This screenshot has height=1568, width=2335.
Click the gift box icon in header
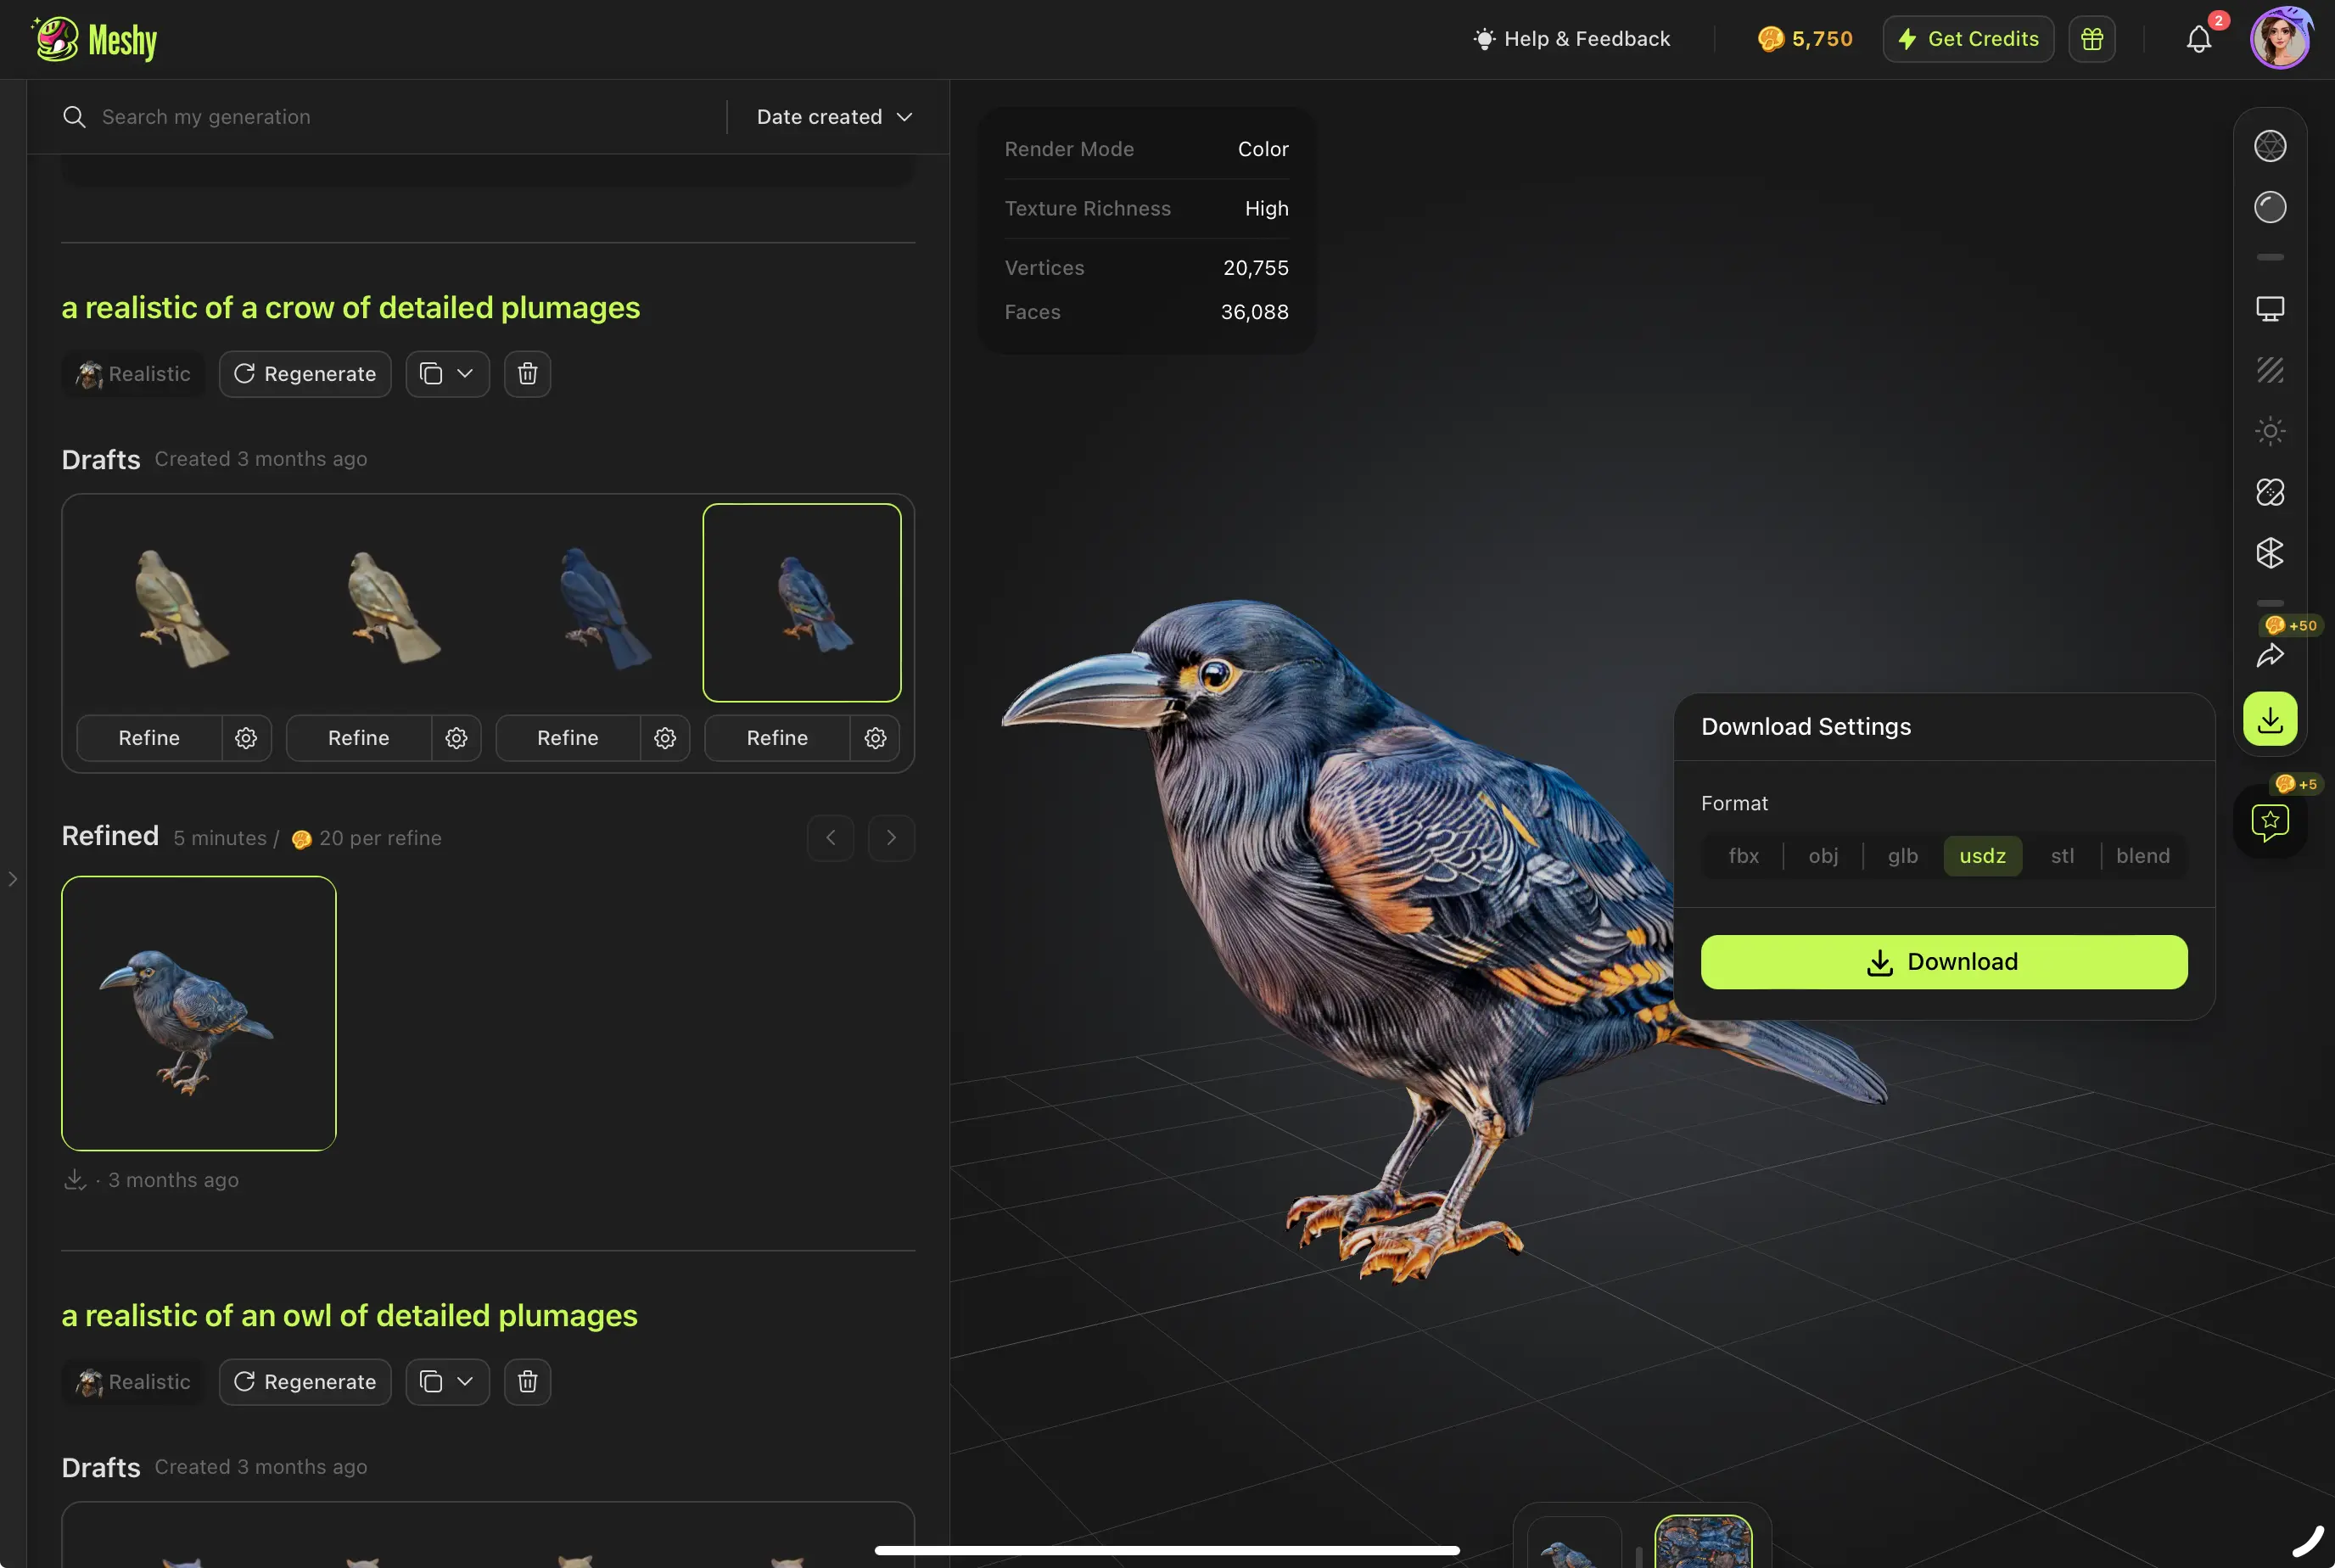pyautogui.click(x=2091, y=39)
